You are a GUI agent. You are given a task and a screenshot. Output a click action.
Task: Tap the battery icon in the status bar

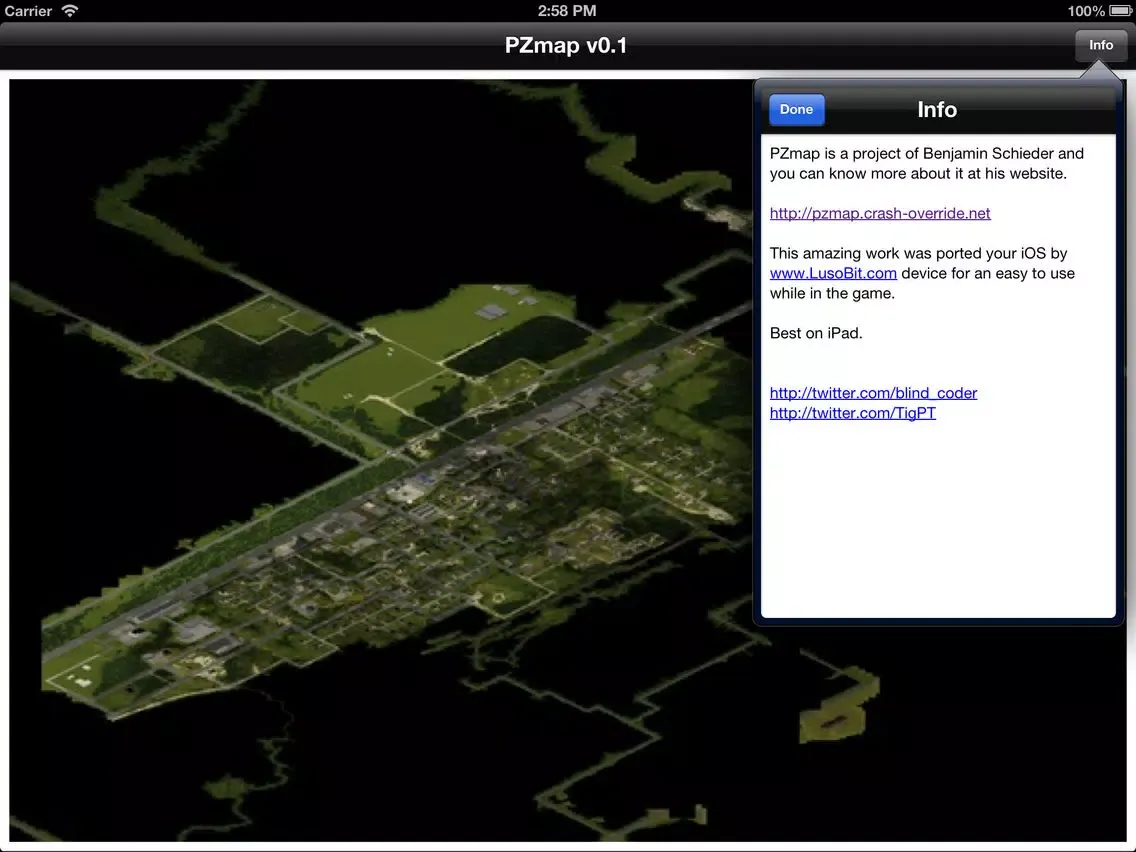click(x=1119, y=11)
